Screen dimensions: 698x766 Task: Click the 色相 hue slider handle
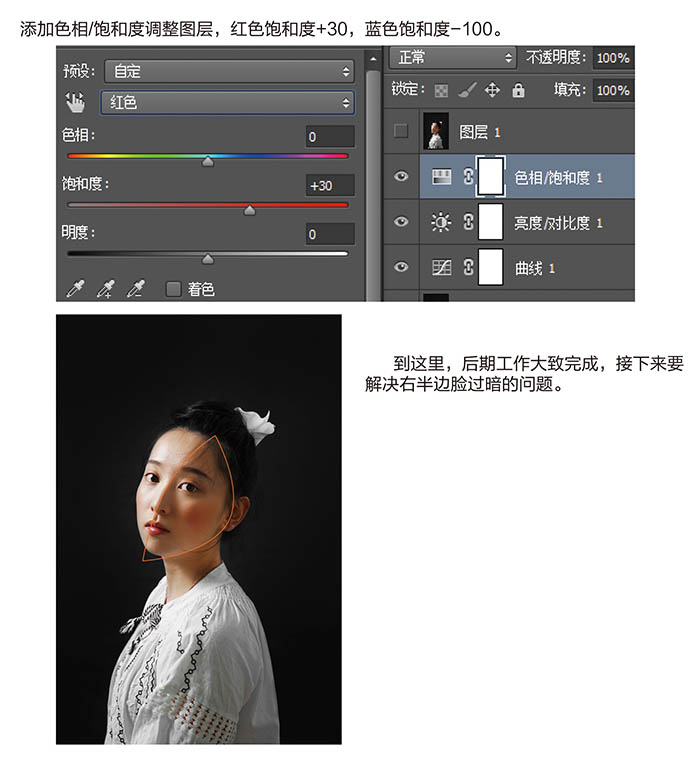click(x=208, y=161)
